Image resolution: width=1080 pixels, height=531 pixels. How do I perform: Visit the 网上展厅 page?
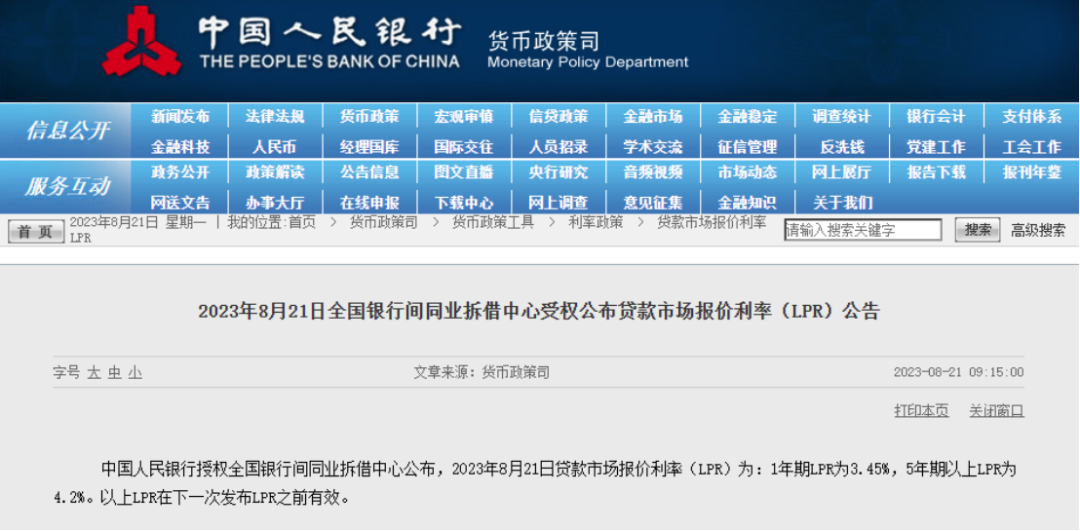[841, 172]
